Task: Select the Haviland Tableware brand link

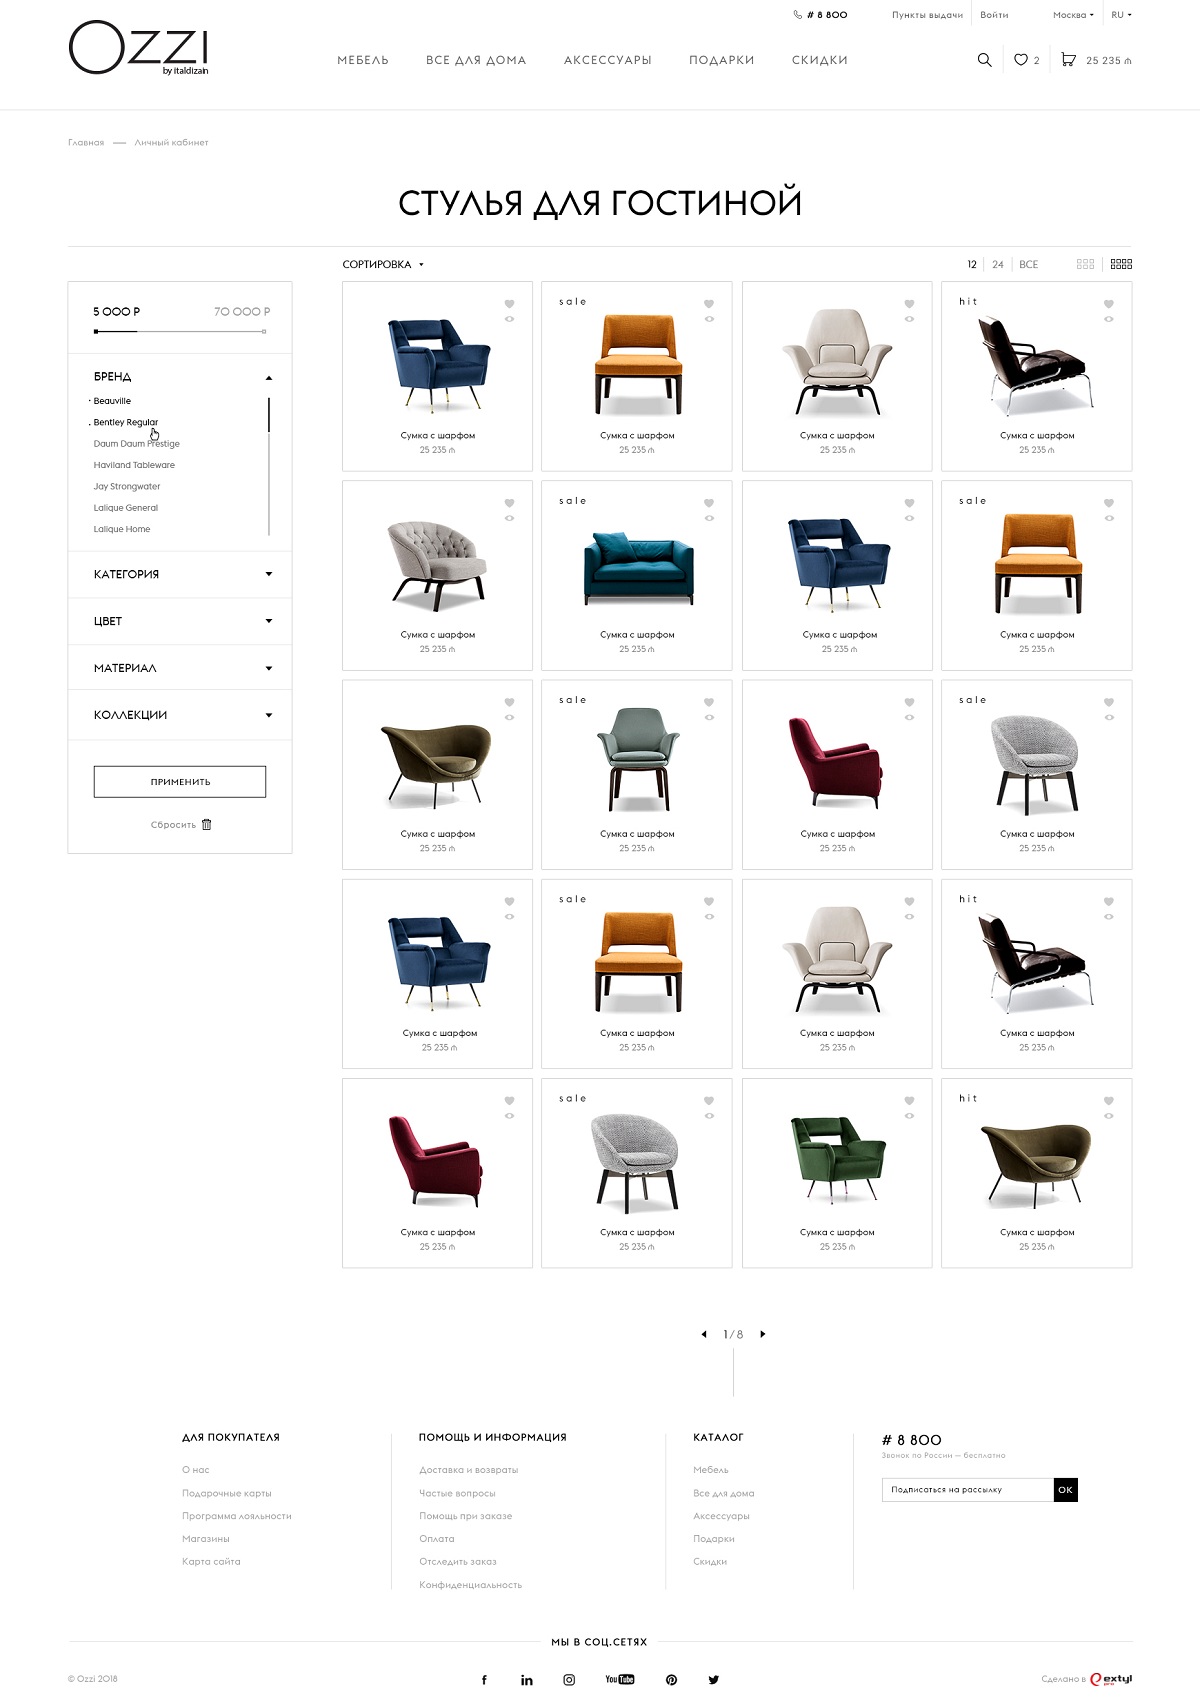Action: click(134, 465)
